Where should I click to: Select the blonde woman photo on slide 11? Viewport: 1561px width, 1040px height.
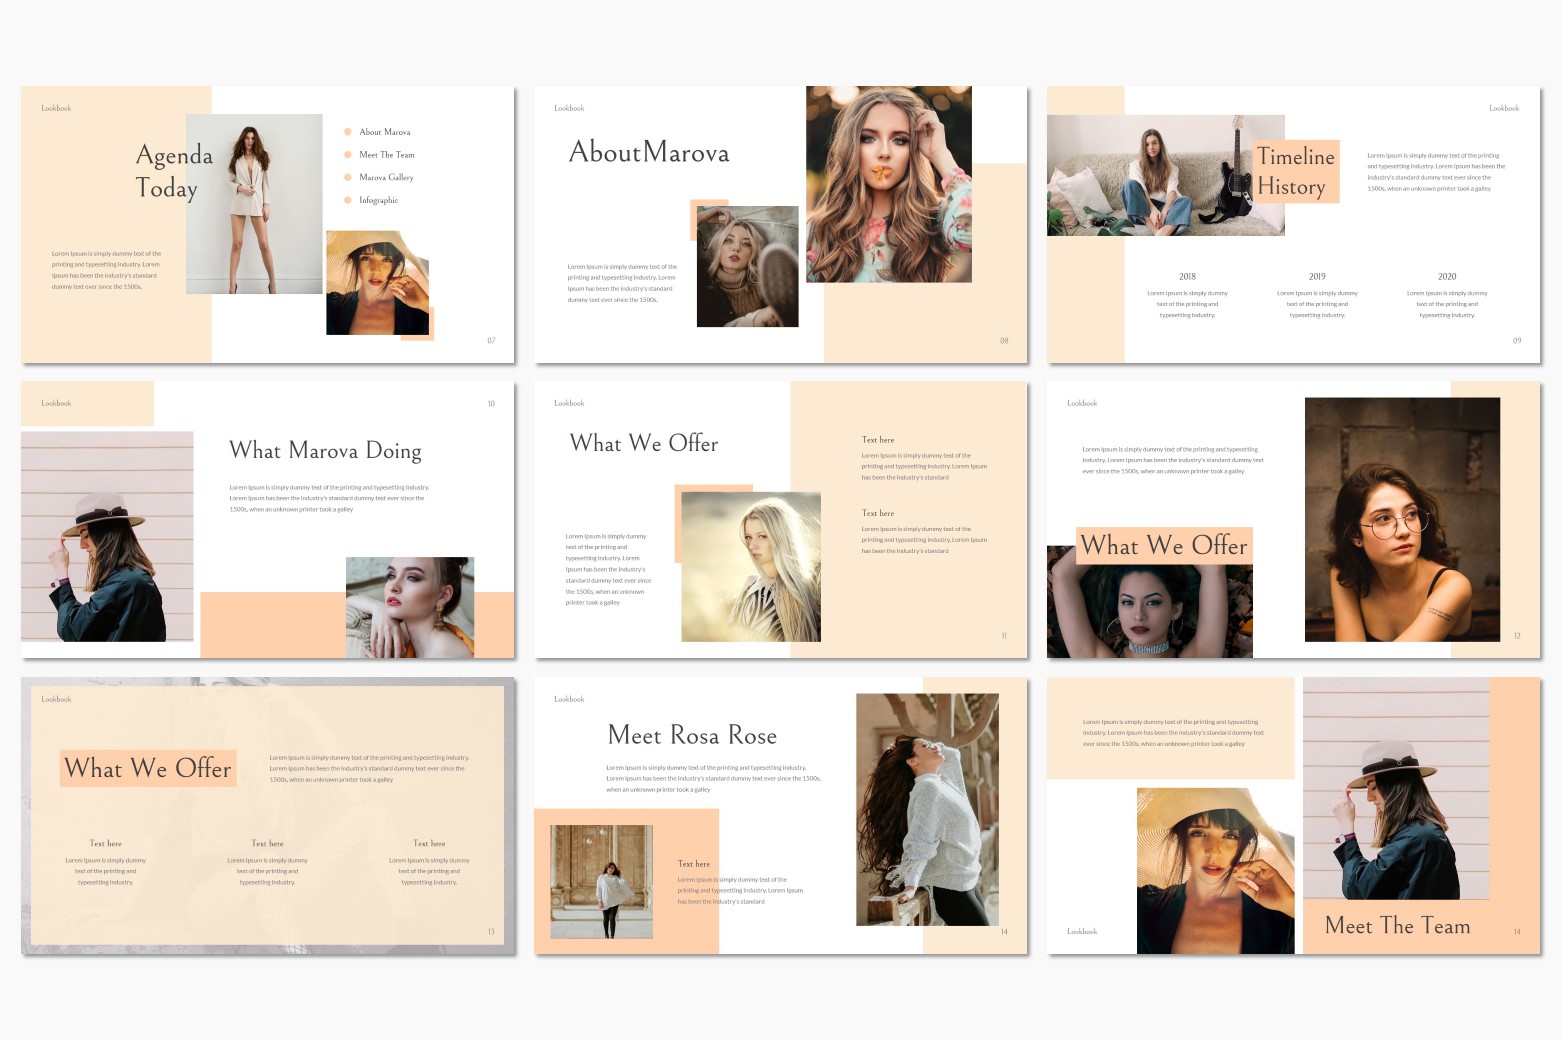pos(751,567)
